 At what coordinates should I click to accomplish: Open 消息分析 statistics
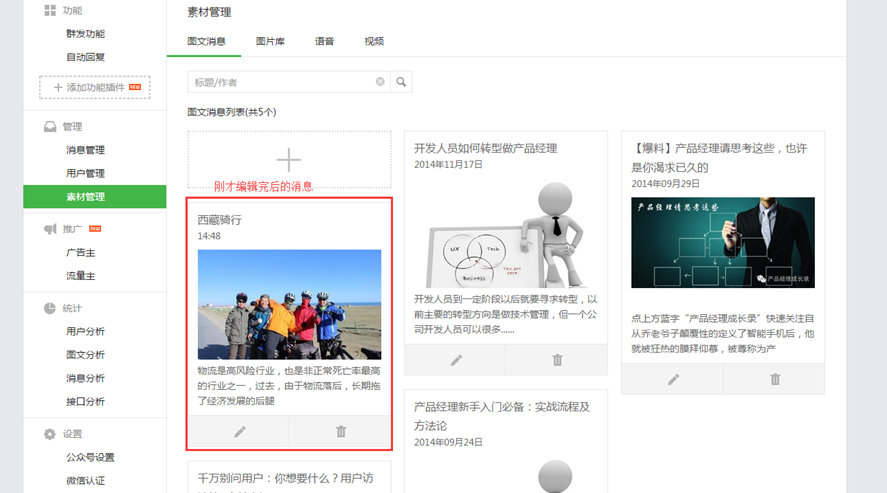(85, 378)
